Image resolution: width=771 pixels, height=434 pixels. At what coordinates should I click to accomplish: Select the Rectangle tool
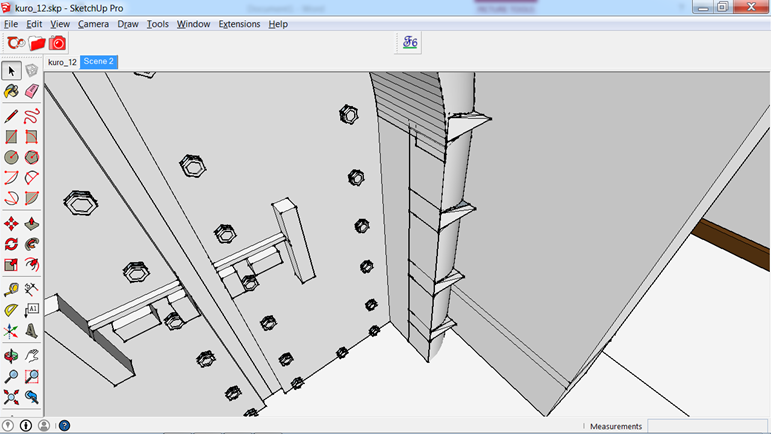tap(11, 137)
